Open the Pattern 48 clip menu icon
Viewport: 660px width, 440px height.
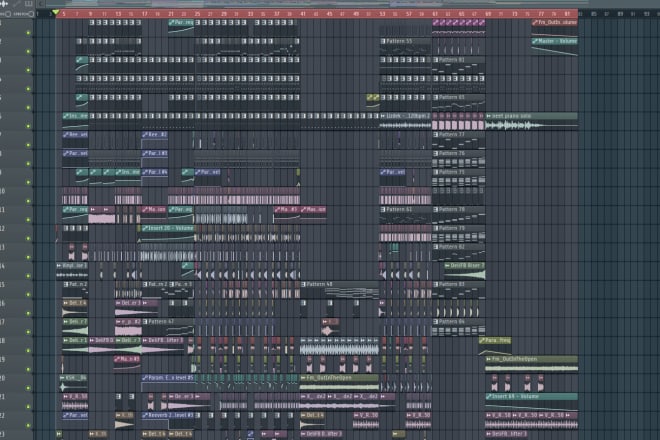[303, 284]
